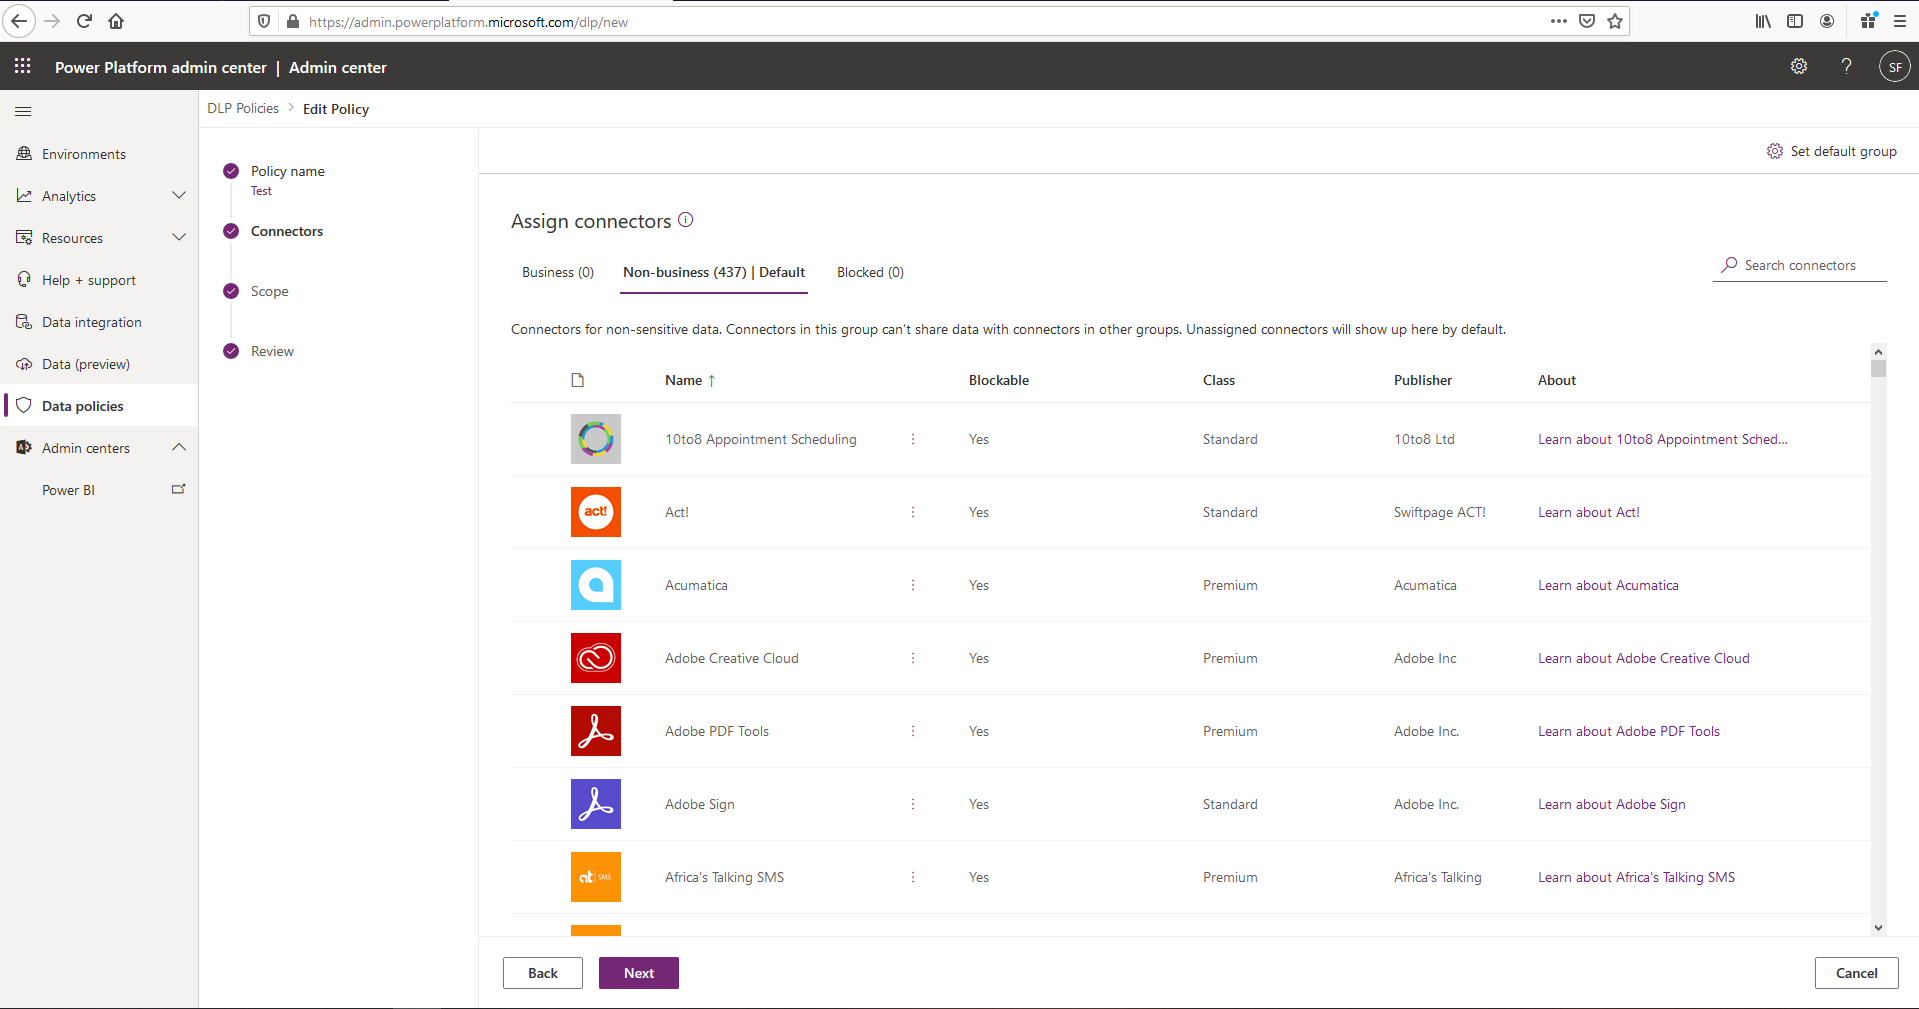This screenshot has height=1009, width=1919.
Task: Open more options for Acumatica connector
Action: coord(913,585)
